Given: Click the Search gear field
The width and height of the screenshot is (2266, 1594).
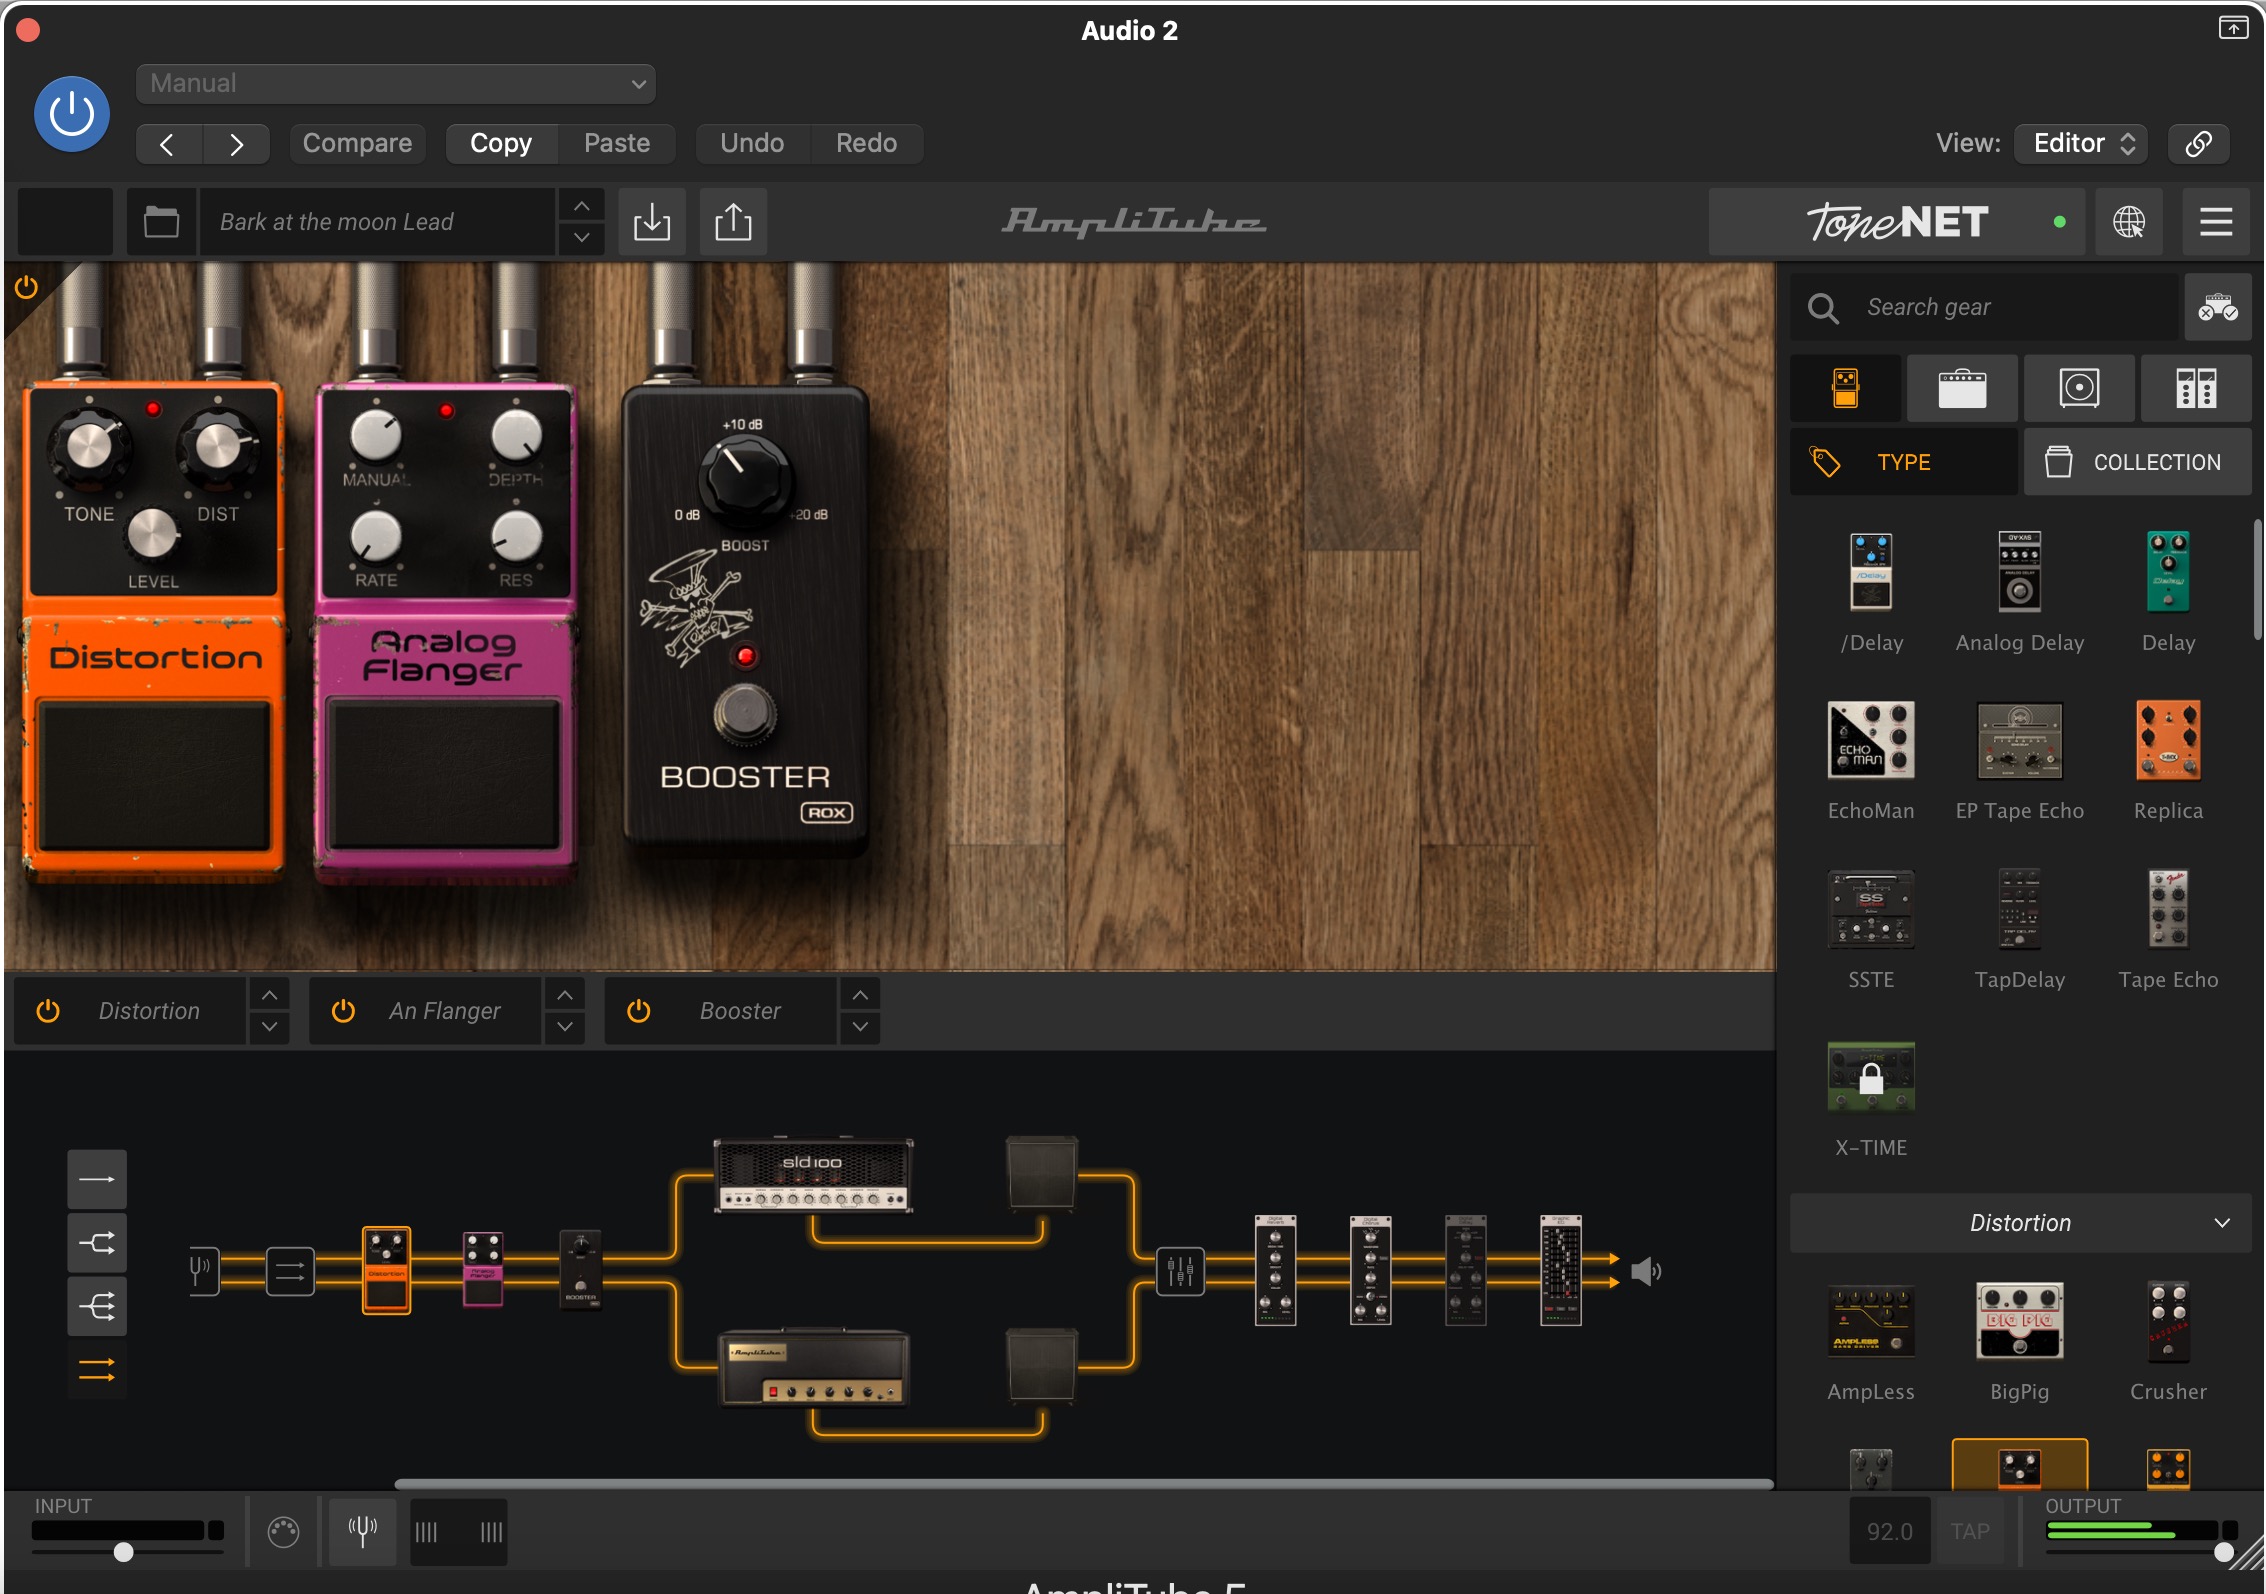Looking at the screenshot, I should tap(1984, 307).
